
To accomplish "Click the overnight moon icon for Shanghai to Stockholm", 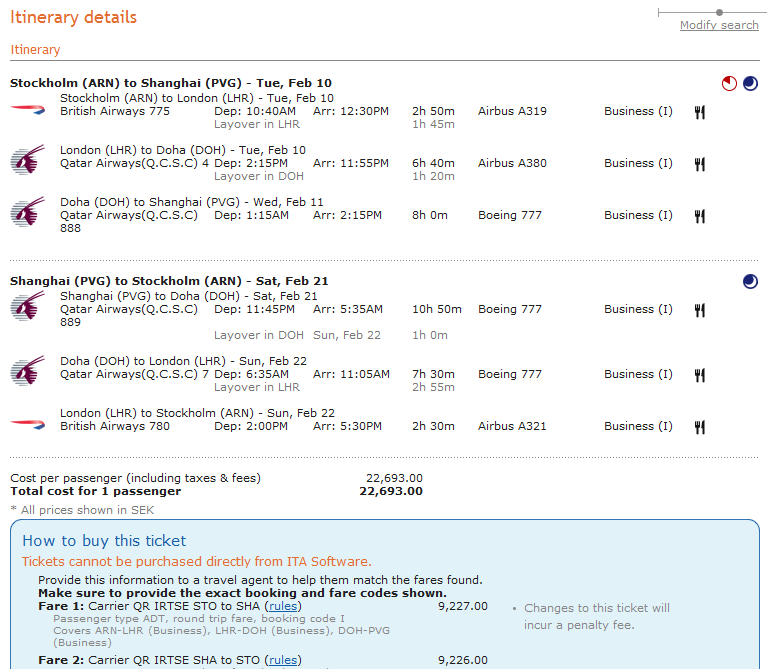I will [x=750, y=282].
